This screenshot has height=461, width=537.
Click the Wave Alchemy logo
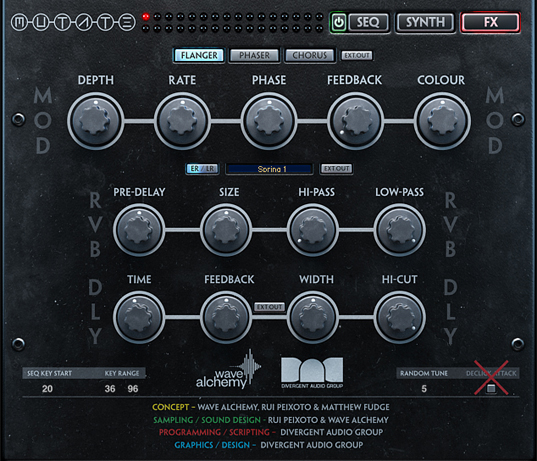[x=228, y=370]
